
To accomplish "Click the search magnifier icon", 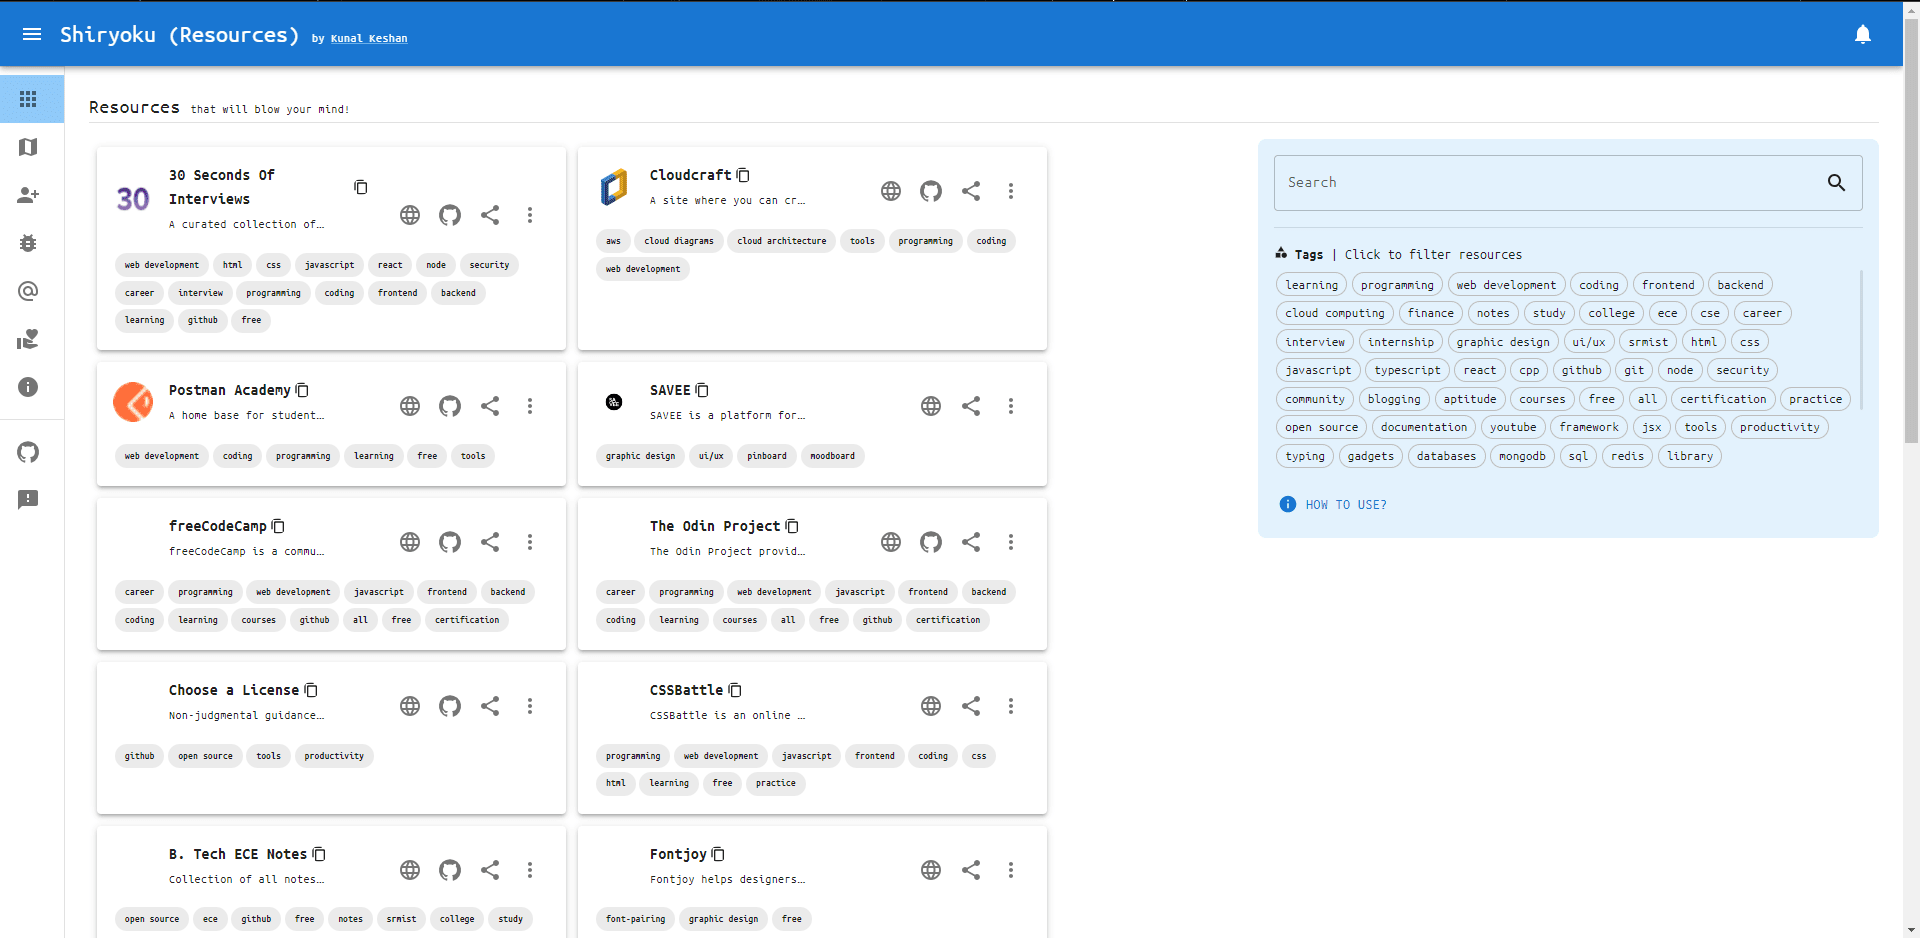I will (x=1836, y=183).
